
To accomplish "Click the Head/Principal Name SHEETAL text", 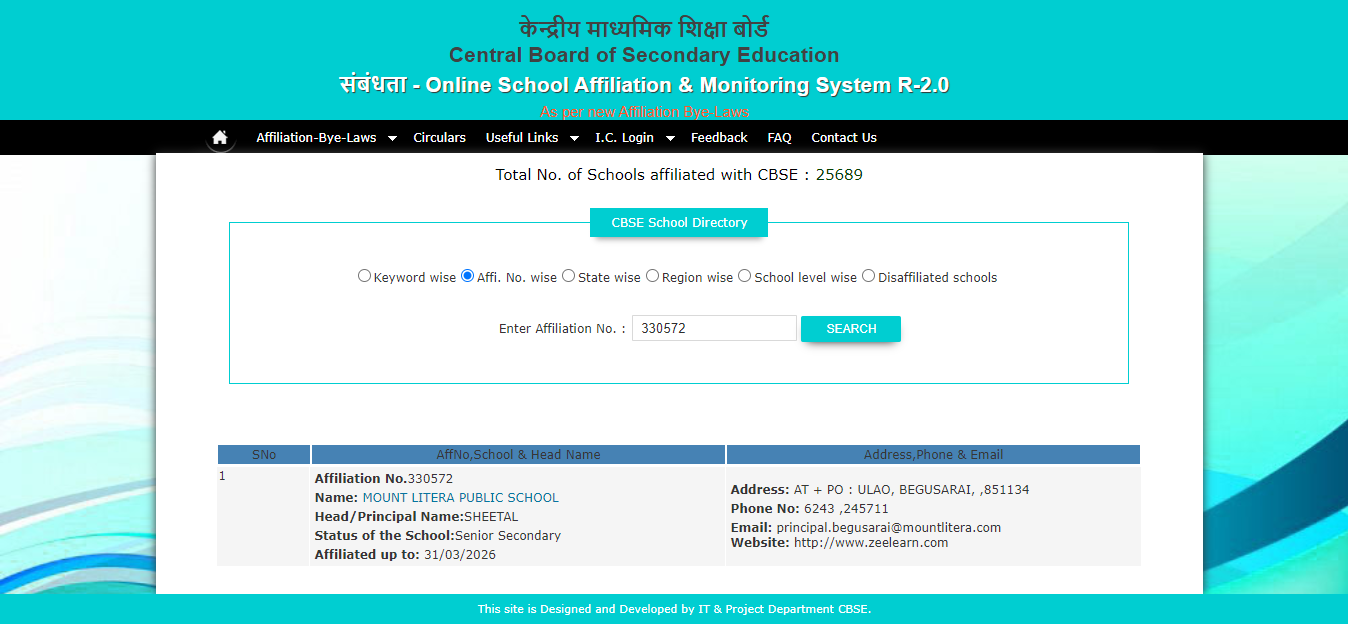I will pyautogui.click(x=417, y=517).
